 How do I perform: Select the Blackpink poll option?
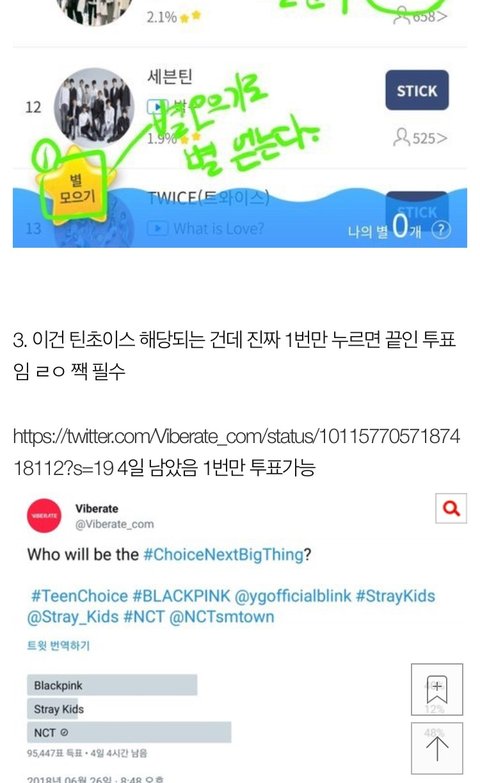point(112,685)
